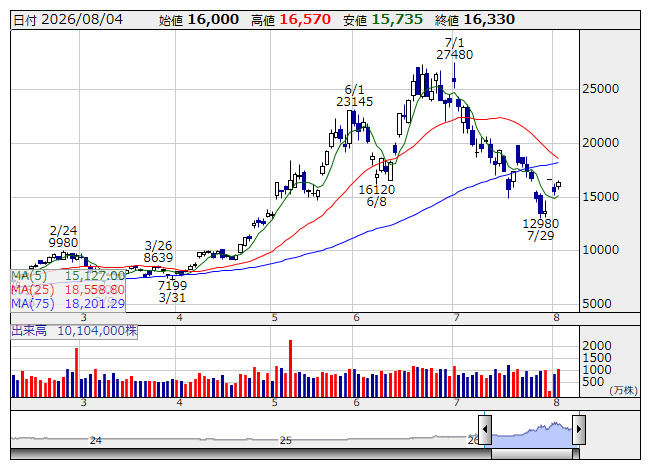653x470 pixels.
Task: Click the 10000 price axis label
Action: [x=600, y=250]
